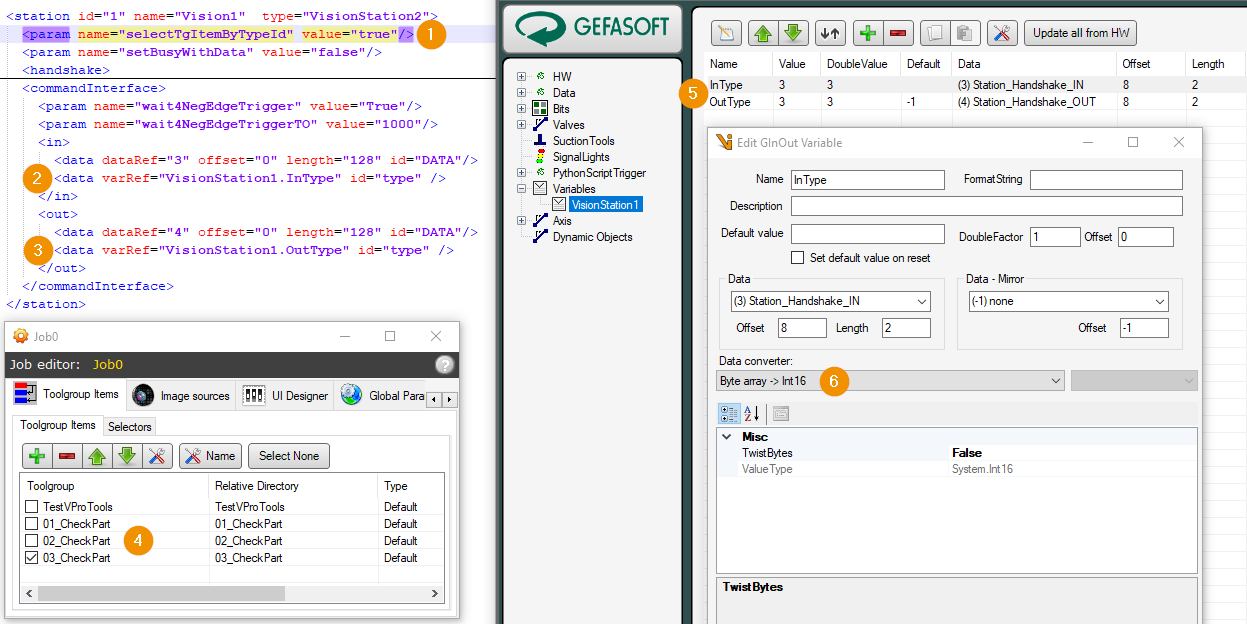Open the tools settings icon beside Update all from HW
The width and height of the screenshot is (1247, 624).
click(x=1002, y=32)
